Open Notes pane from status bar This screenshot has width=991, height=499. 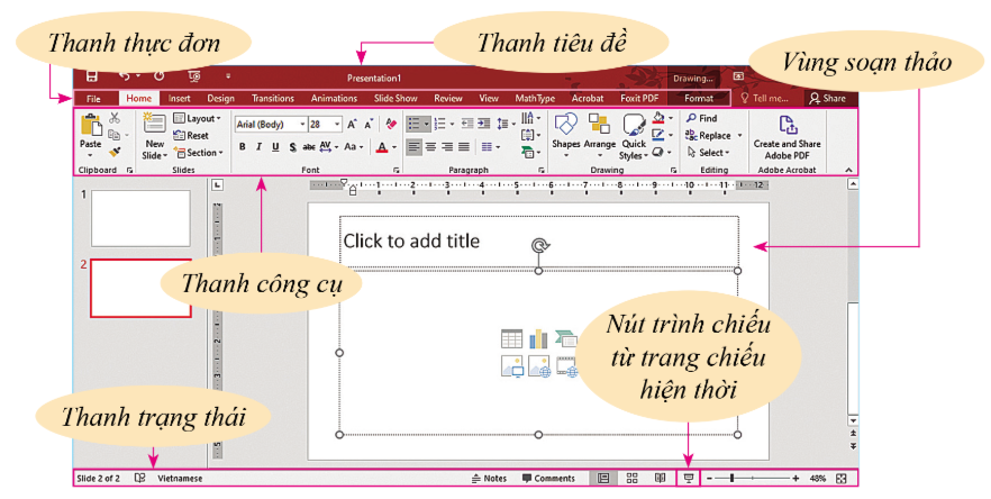pyautogui.click(x=489, y=479)
